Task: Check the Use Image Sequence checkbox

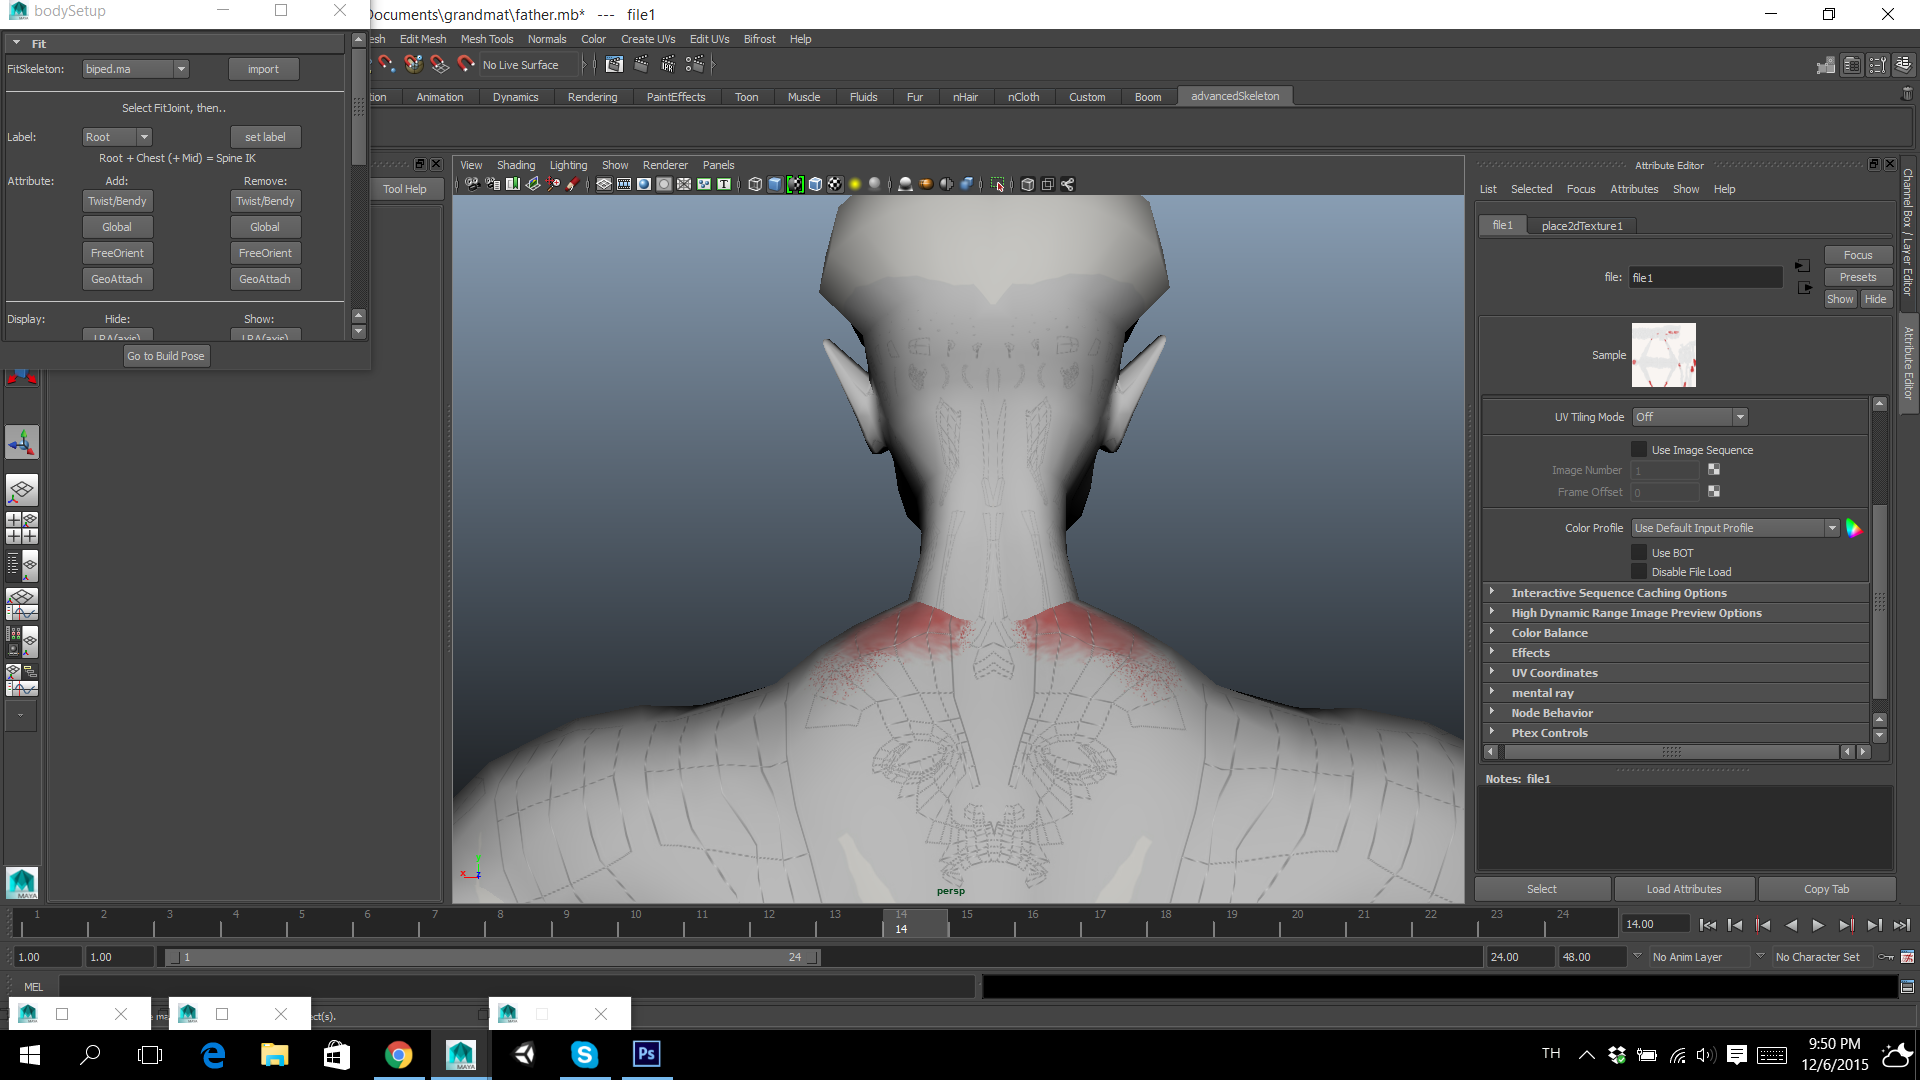Action: [1639, 449]
